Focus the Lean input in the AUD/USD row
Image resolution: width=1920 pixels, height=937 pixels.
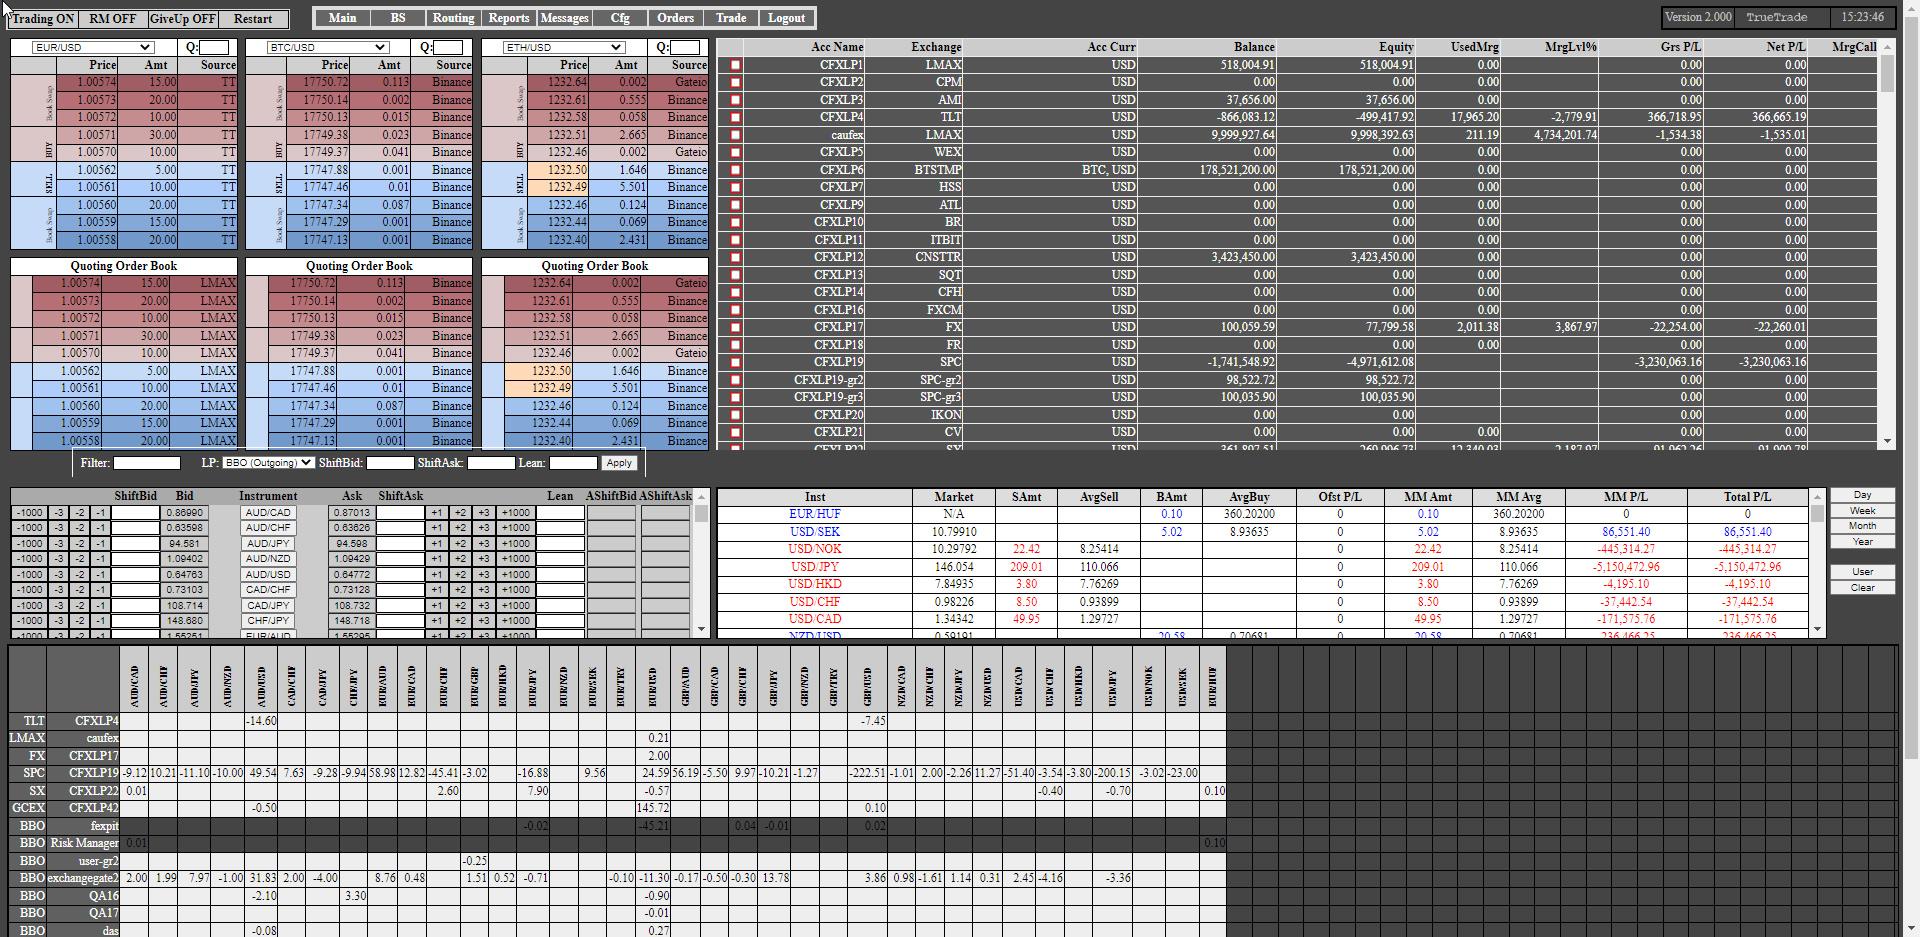[x=560, y=575]
